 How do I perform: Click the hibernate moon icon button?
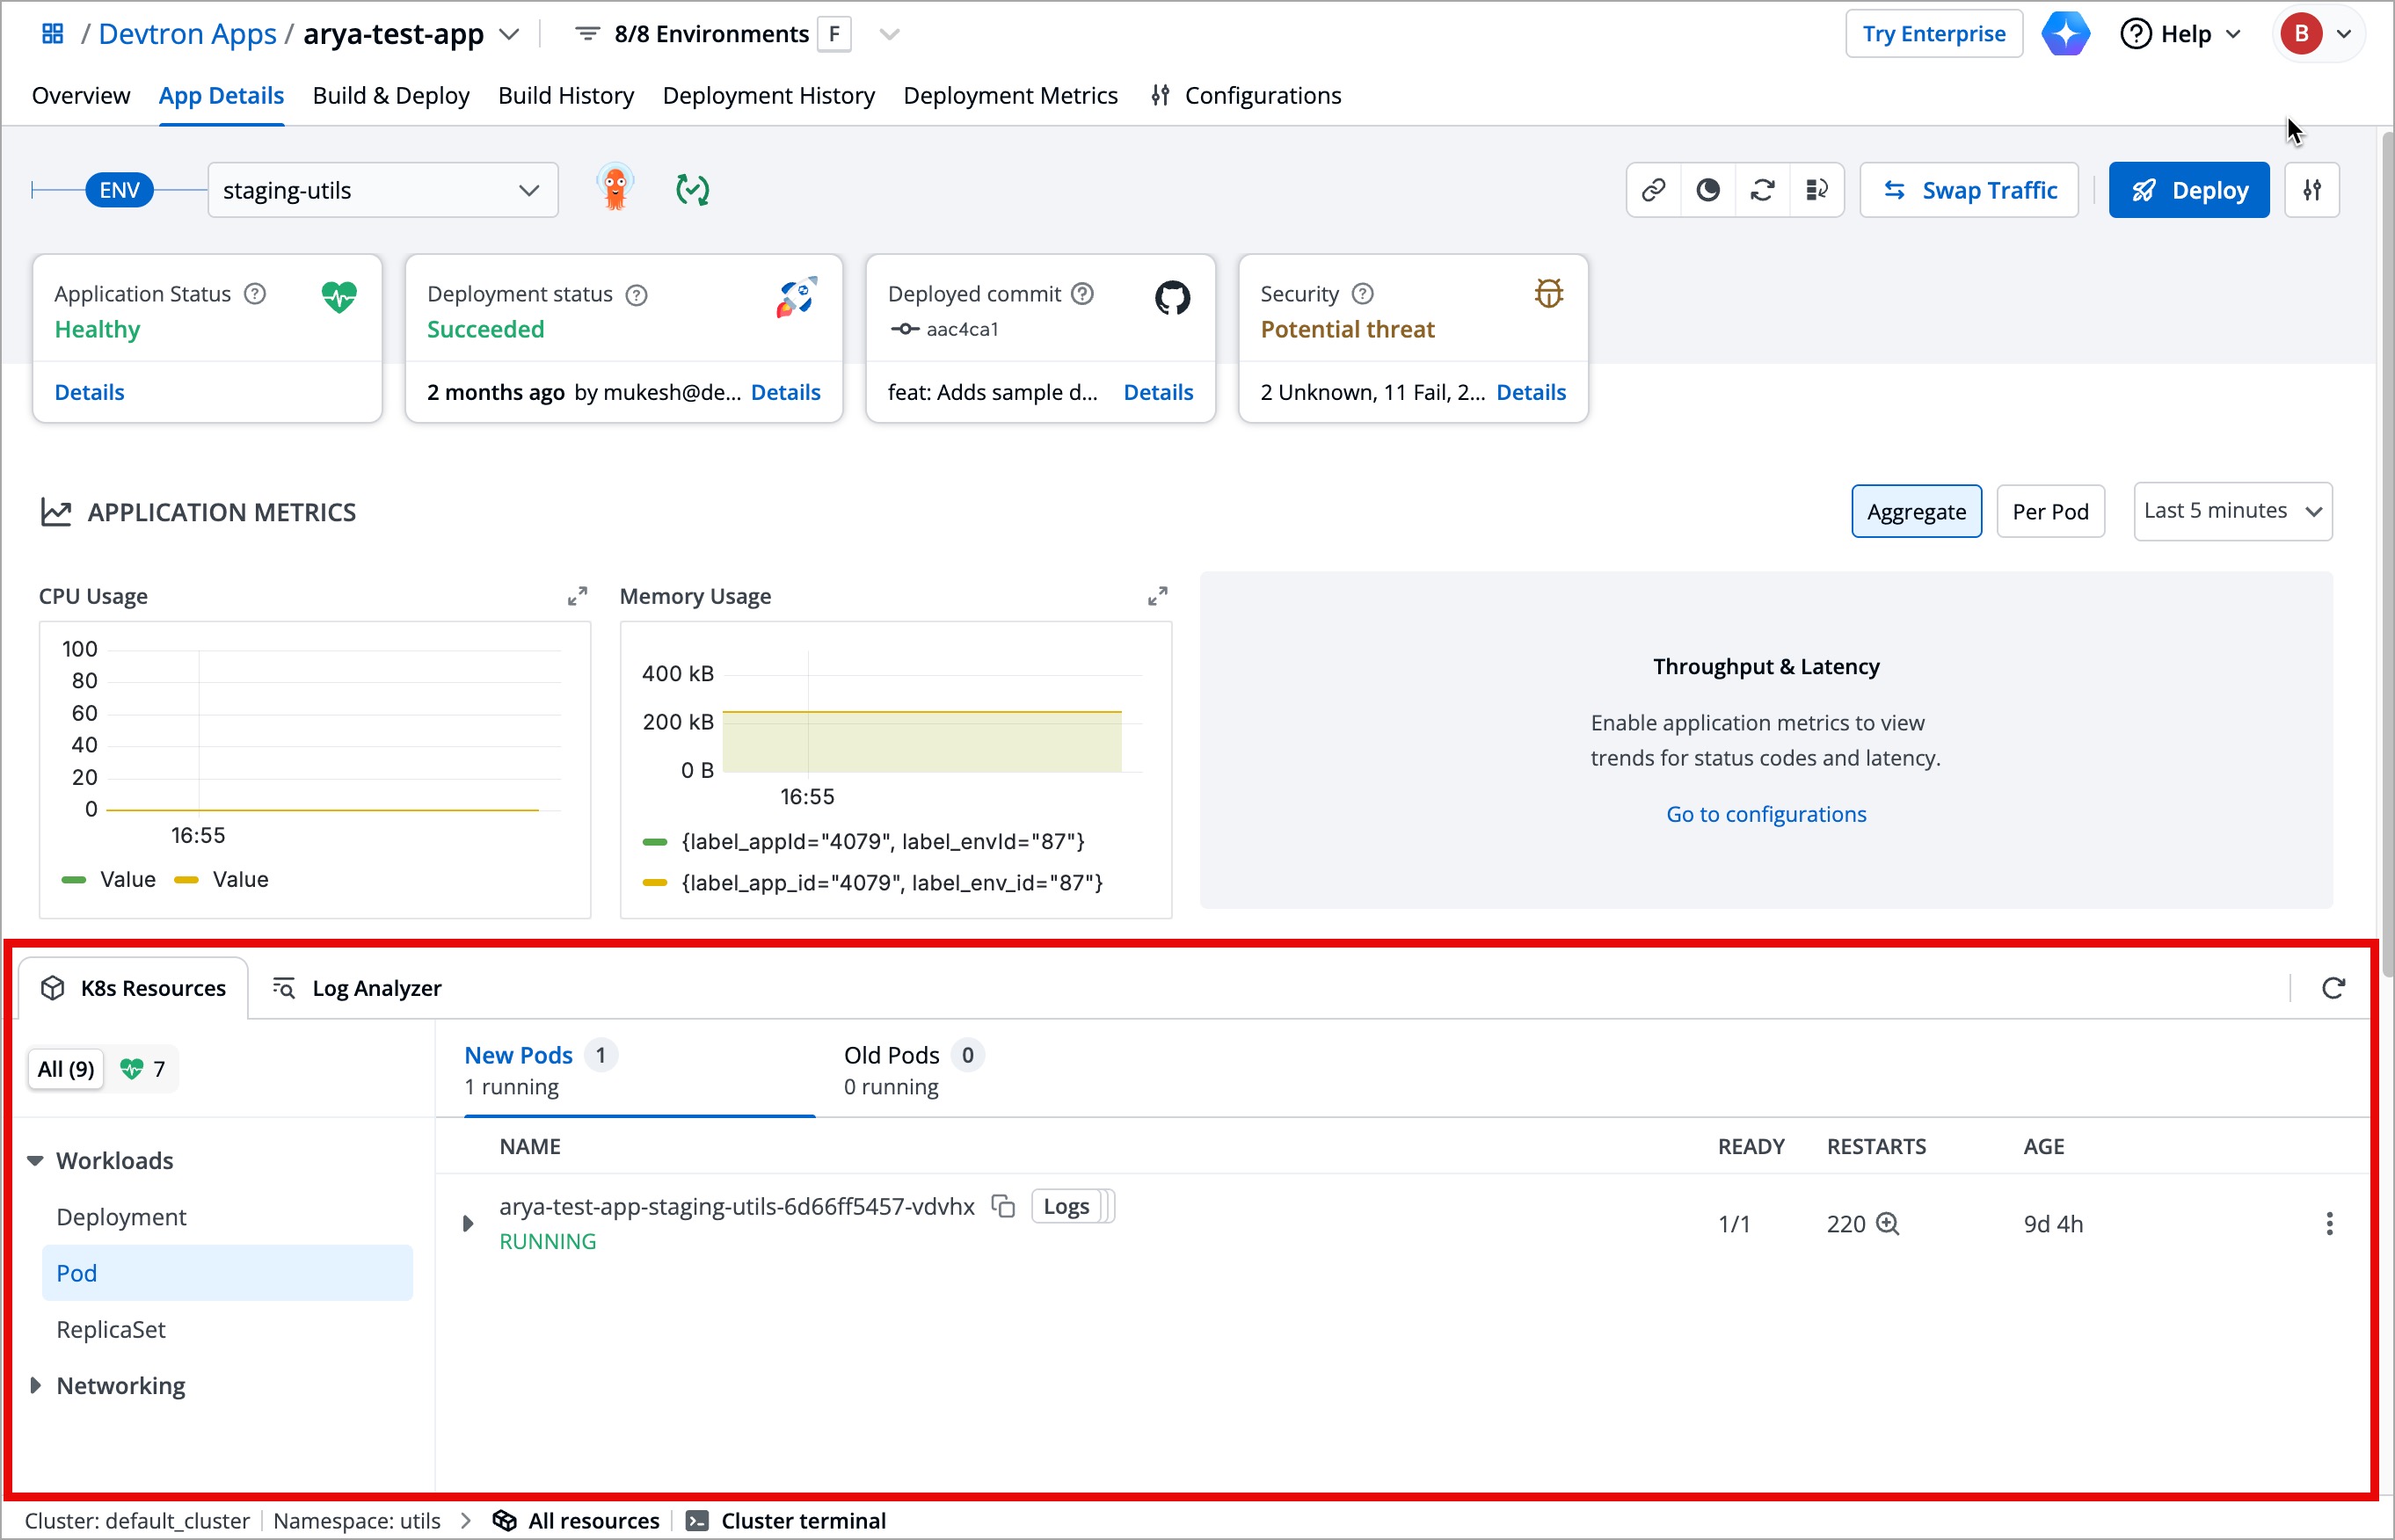point(1708,190)
